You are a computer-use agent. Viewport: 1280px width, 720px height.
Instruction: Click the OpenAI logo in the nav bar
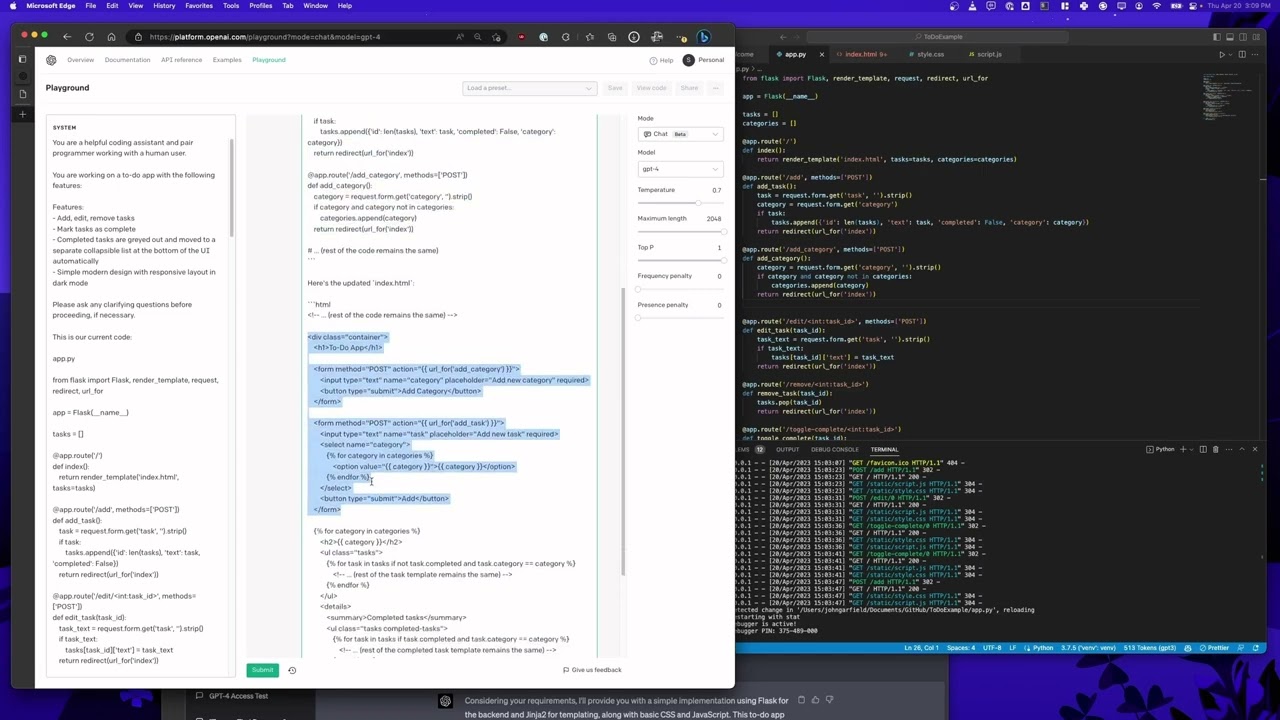coord(51,60)
